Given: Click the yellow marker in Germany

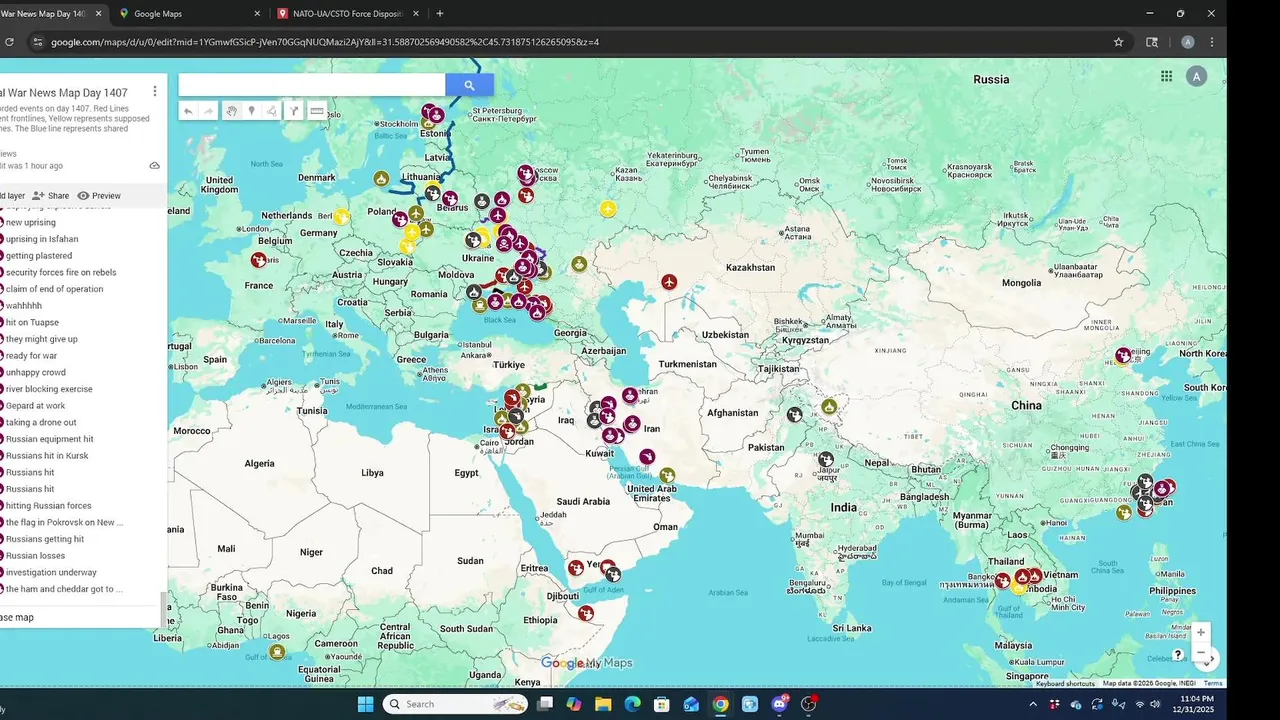Looking at the screenshot, I should point(341,216).
